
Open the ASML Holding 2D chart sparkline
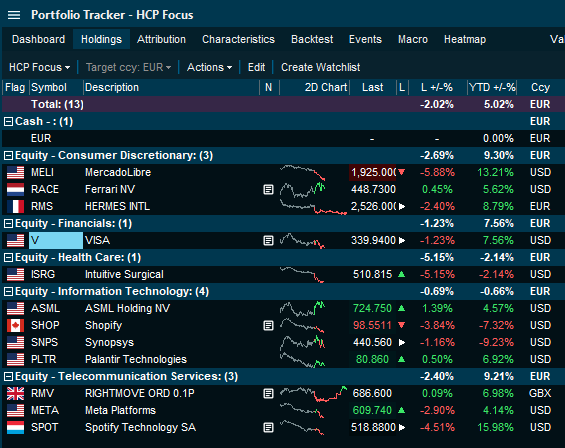pos(303,309)
